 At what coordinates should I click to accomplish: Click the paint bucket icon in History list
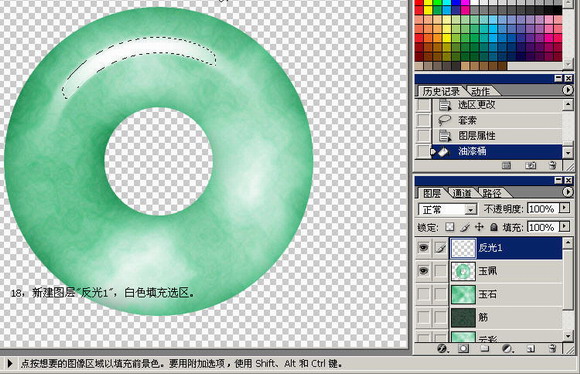(x=443, y=152)
